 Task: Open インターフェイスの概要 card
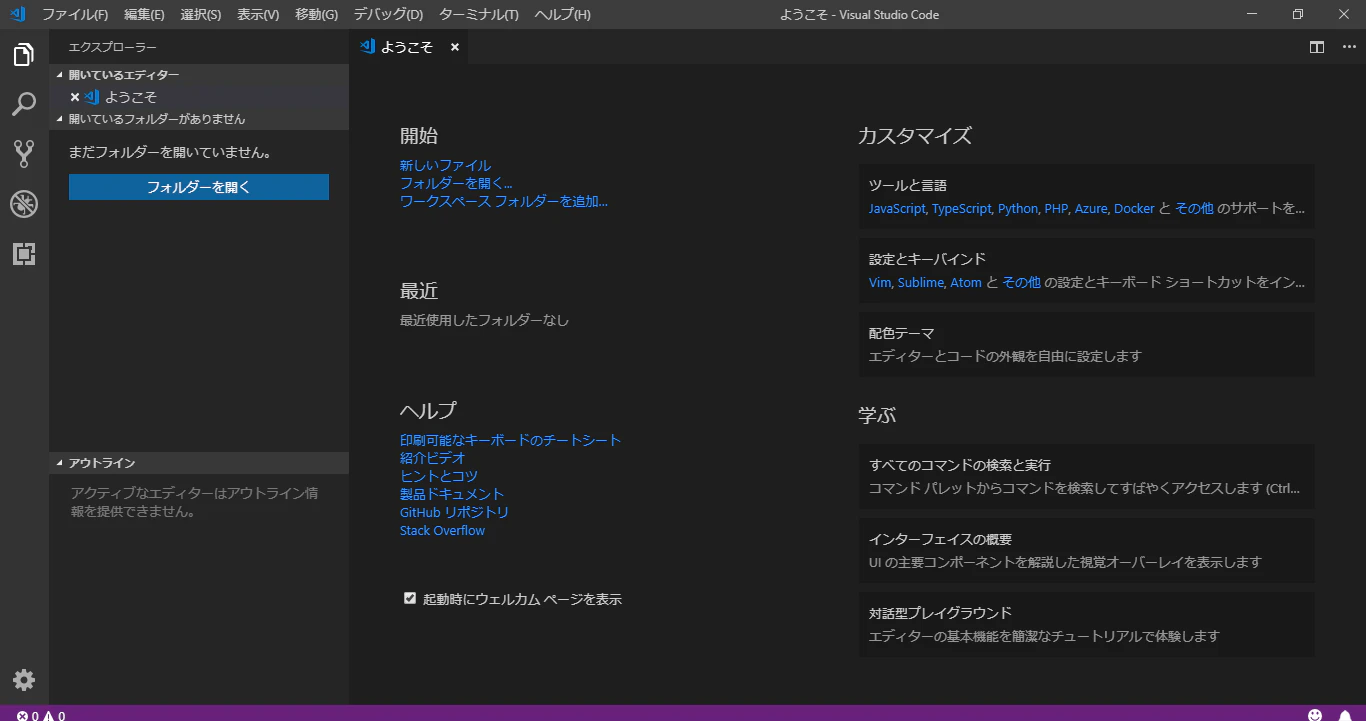(1087, 551)
